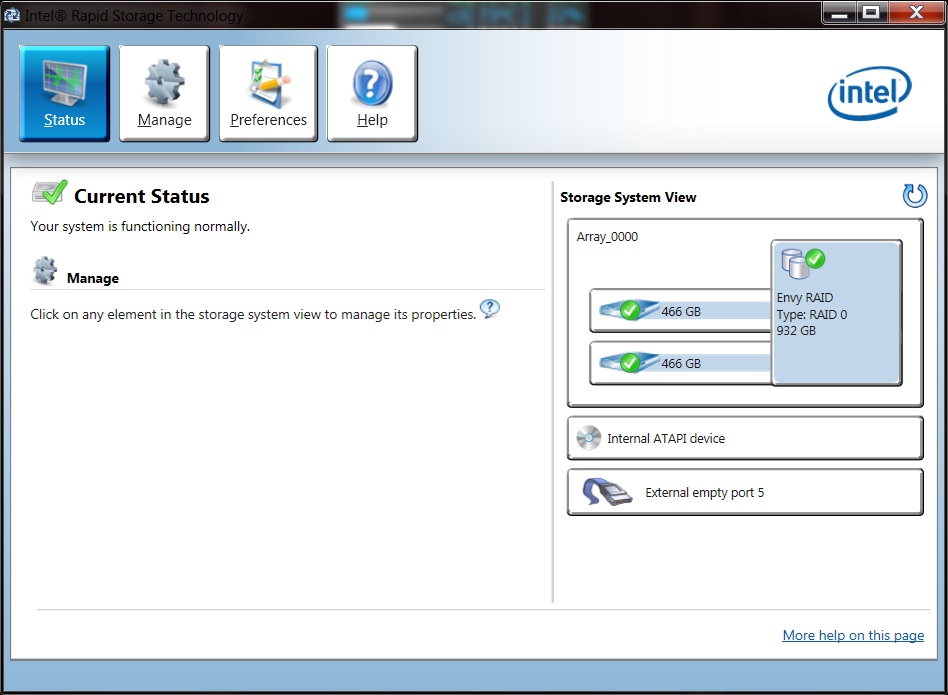
Task: Click the Type: RAID 0 text
Action: [811, 314]
